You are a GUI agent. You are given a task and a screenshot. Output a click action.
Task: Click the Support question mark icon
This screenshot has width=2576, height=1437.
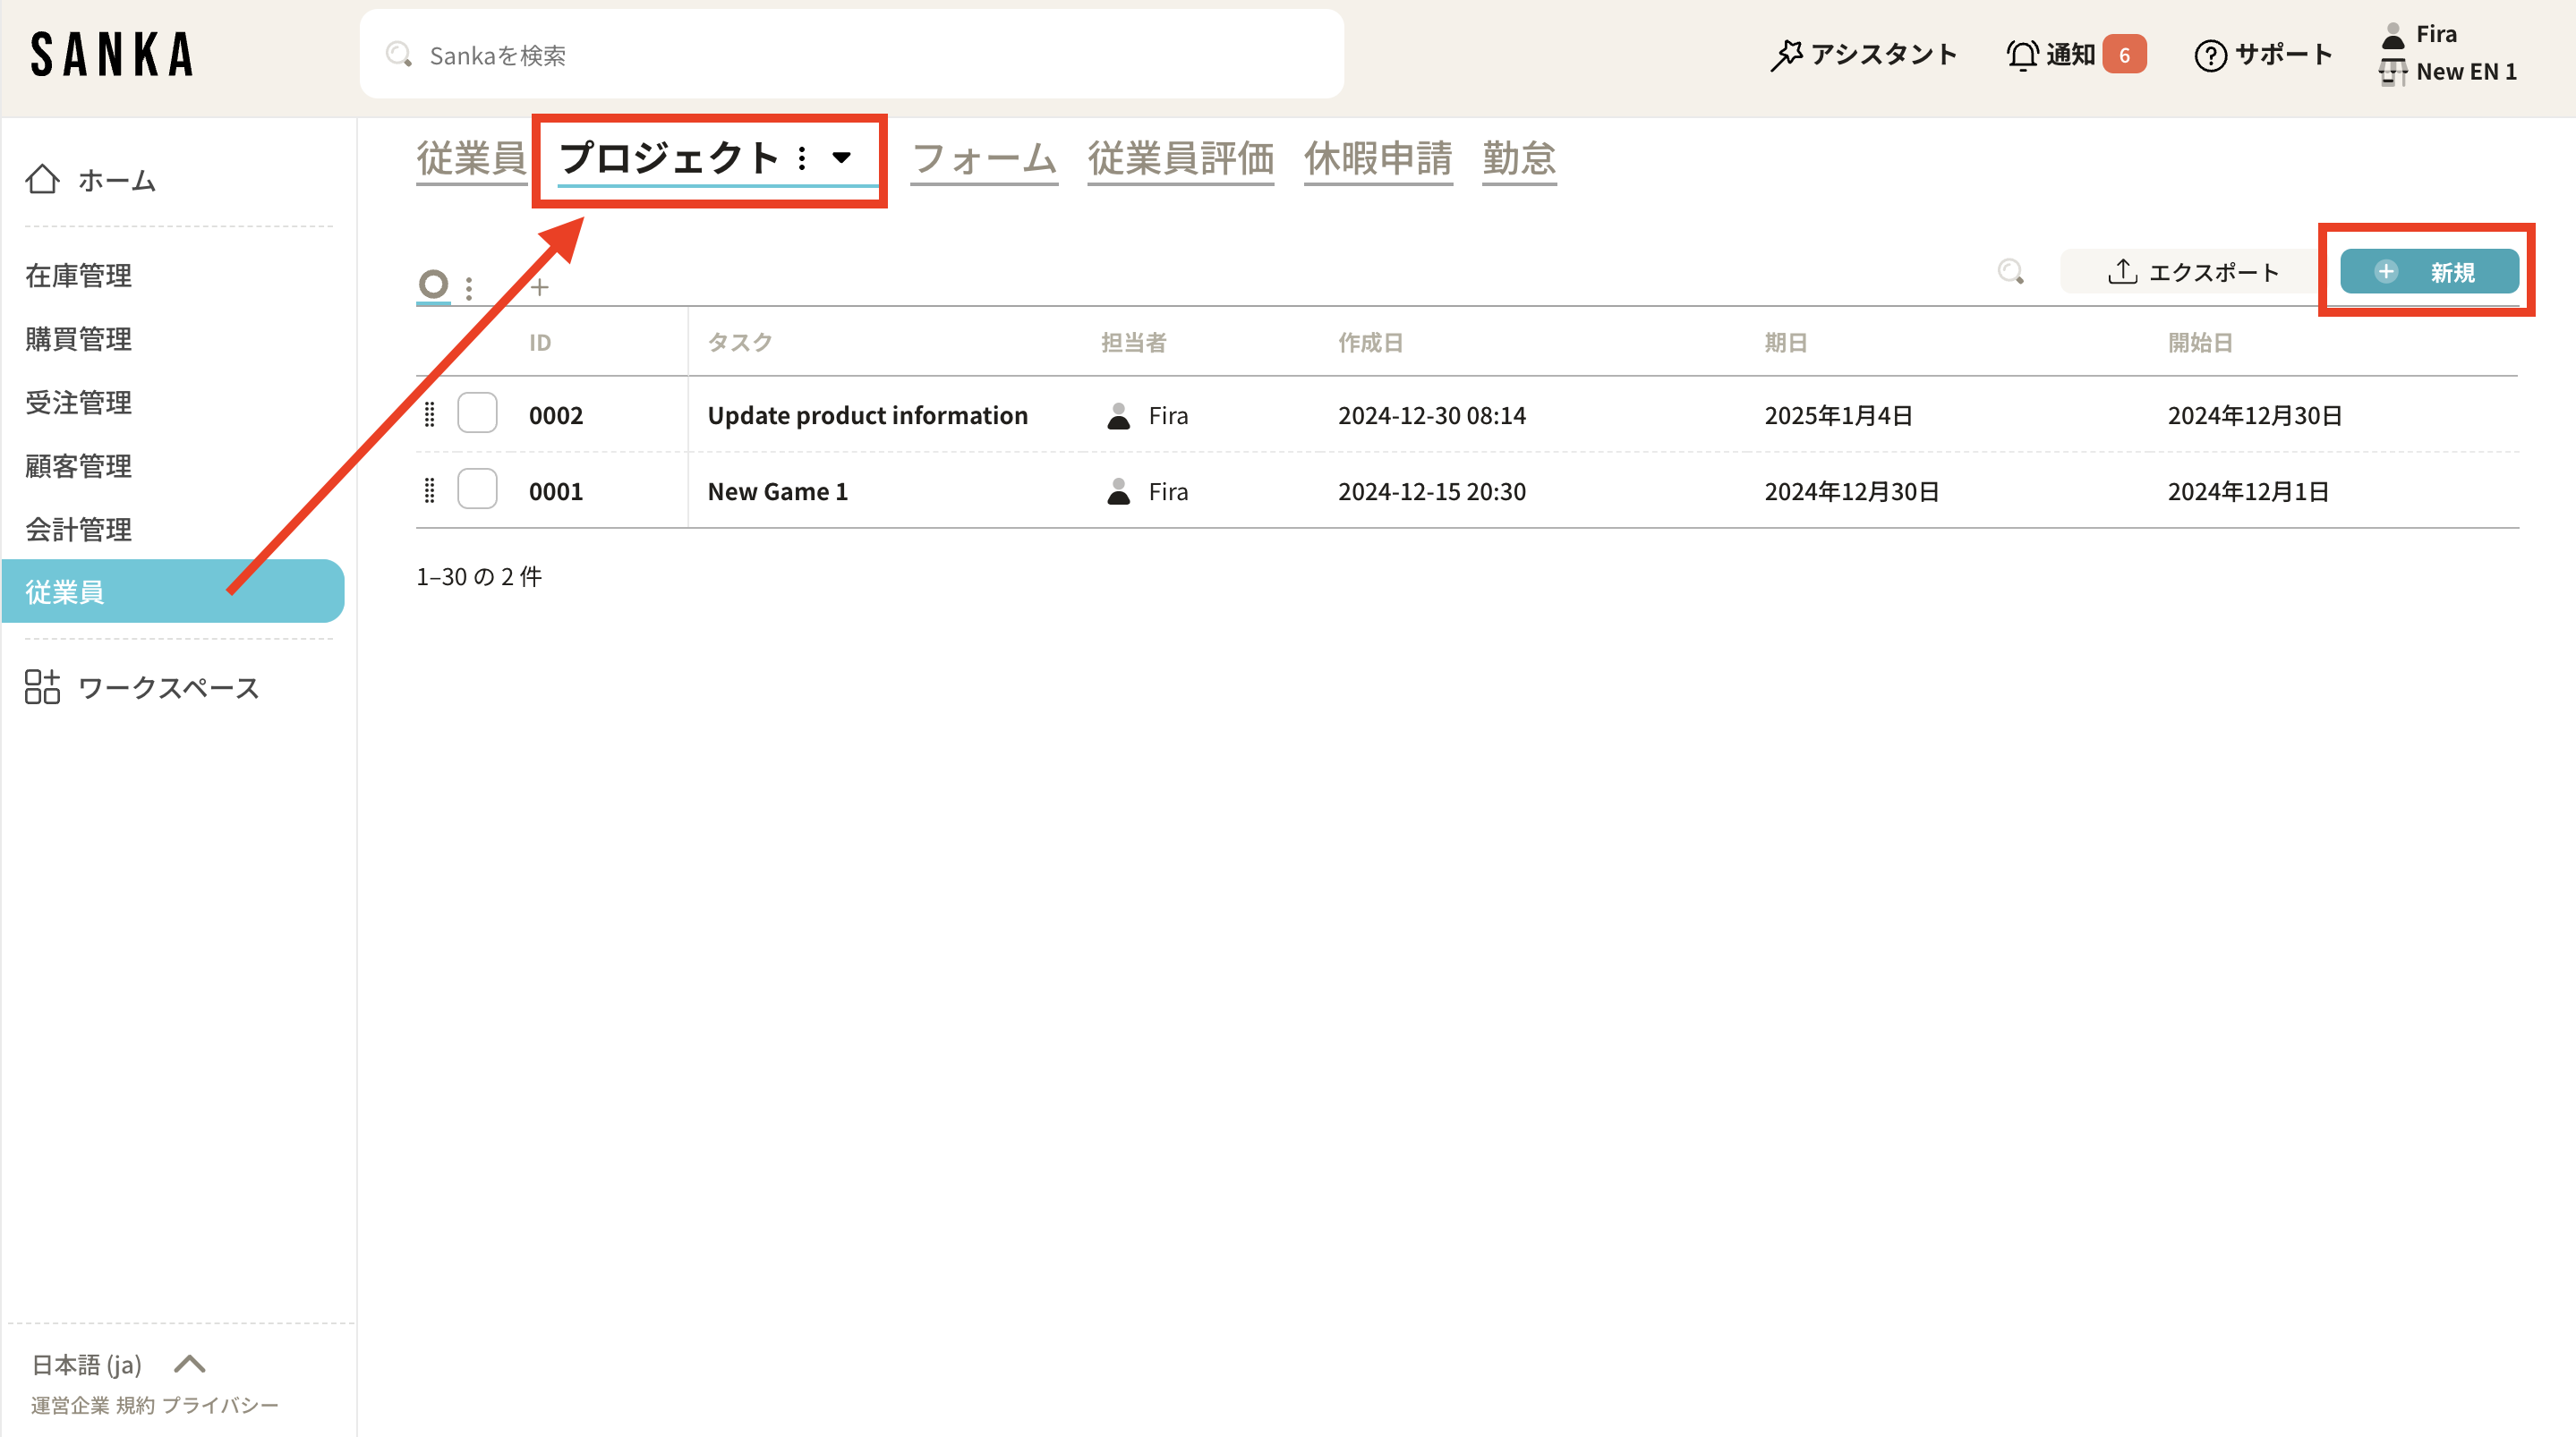2210,55
